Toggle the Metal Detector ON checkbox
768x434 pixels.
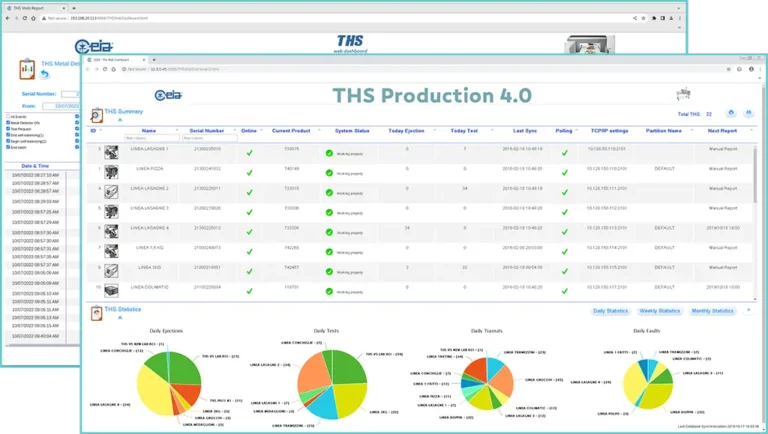(8, 122)
